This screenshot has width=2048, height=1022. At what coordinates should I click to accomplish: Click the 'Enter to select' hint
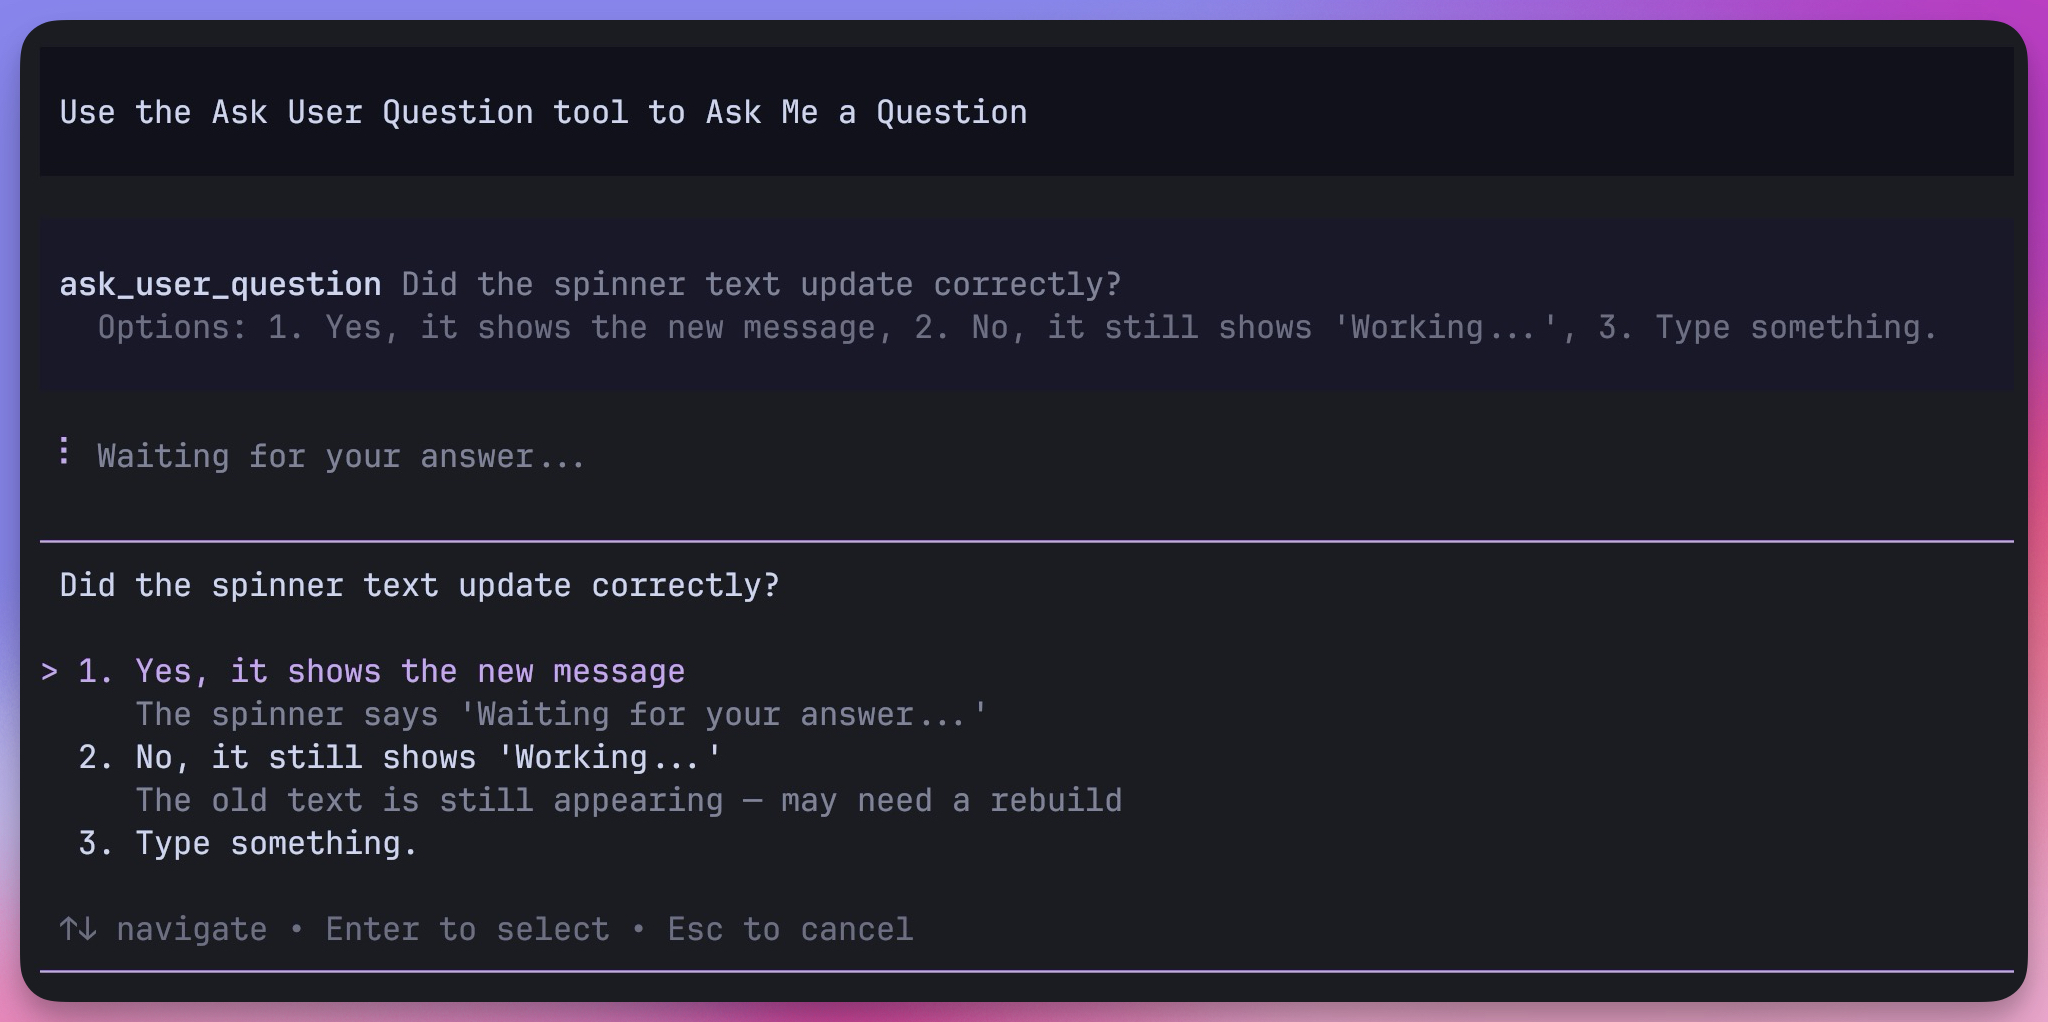(x=467, y=930)
